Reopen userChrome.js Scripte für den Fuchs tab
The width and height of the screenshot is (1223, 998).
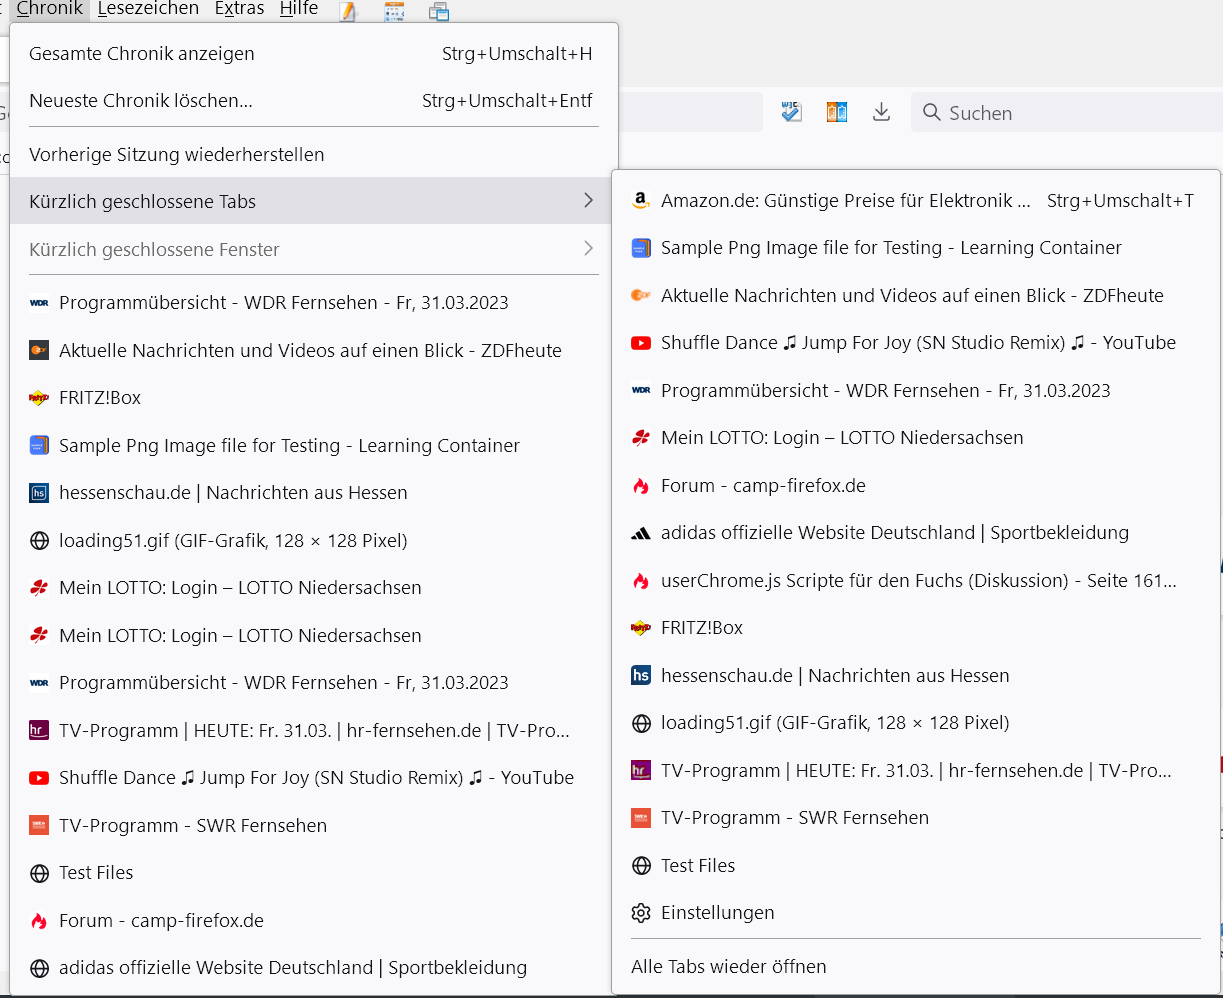[x=918, y=581]
